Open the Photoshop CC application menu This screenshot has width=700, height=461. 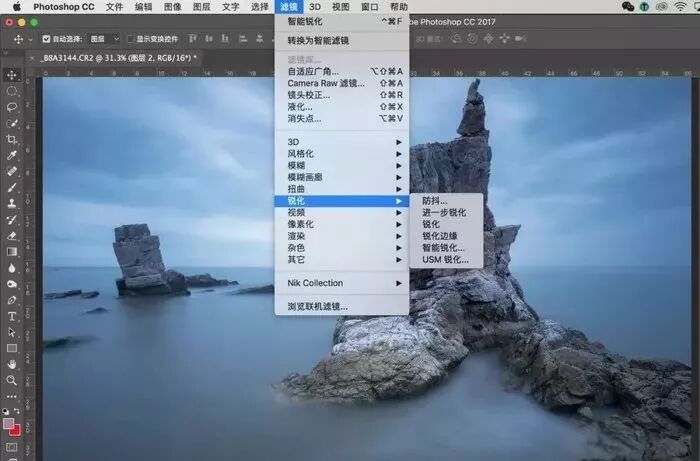[x=64, y=7]
